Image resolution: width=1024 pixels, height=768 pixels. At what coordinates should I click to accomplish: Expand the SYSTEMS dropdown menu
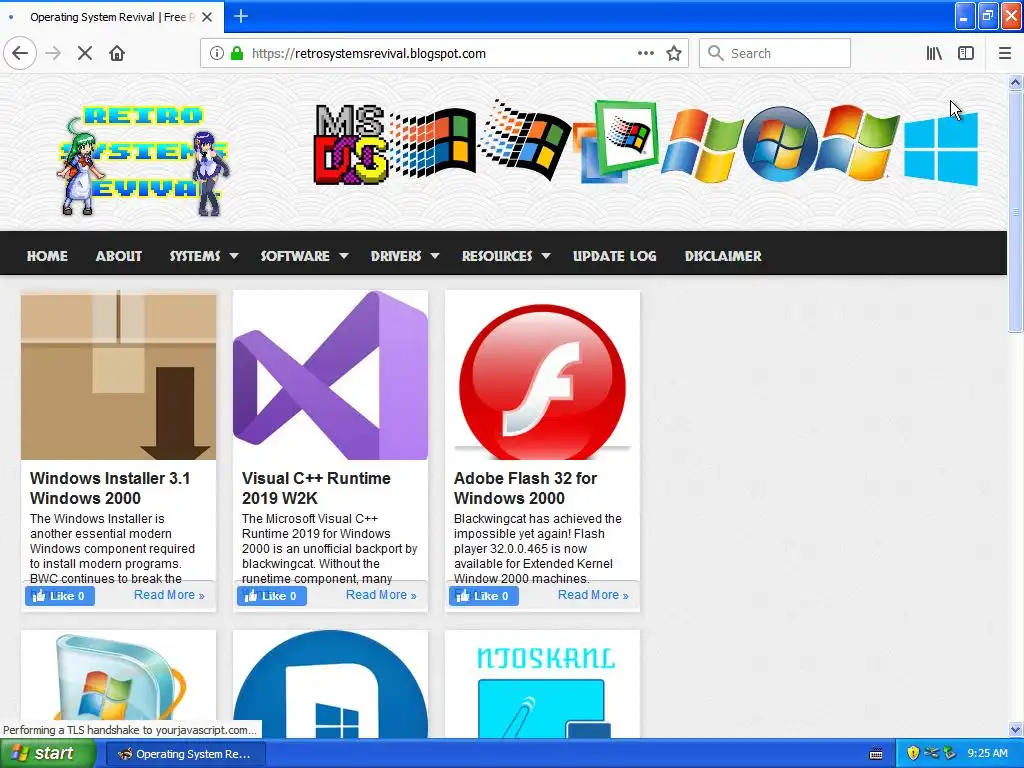pos(203,256)
